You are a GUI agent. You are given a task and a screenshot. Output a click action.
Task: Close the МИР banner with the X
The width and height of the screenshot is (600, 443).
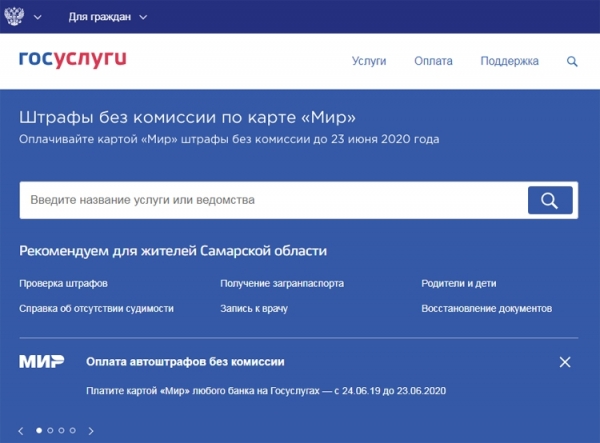(565, 362)
